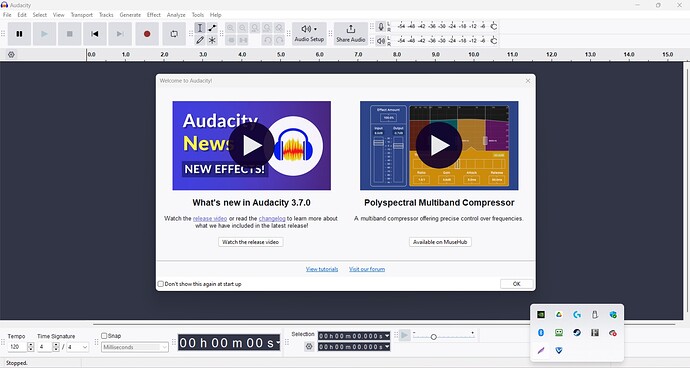Click the Redo arrow icon

tap(279, 40)
